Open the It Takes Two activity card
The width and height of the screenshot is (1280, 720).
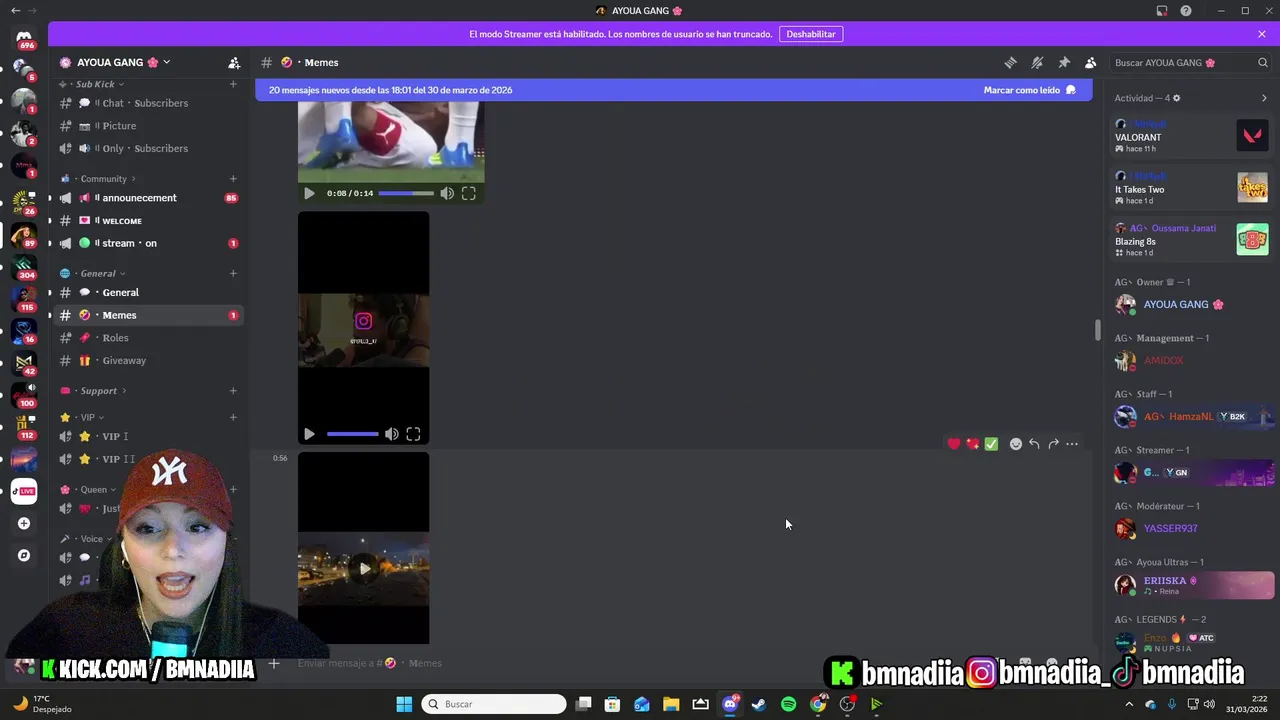coord(1191,187)
